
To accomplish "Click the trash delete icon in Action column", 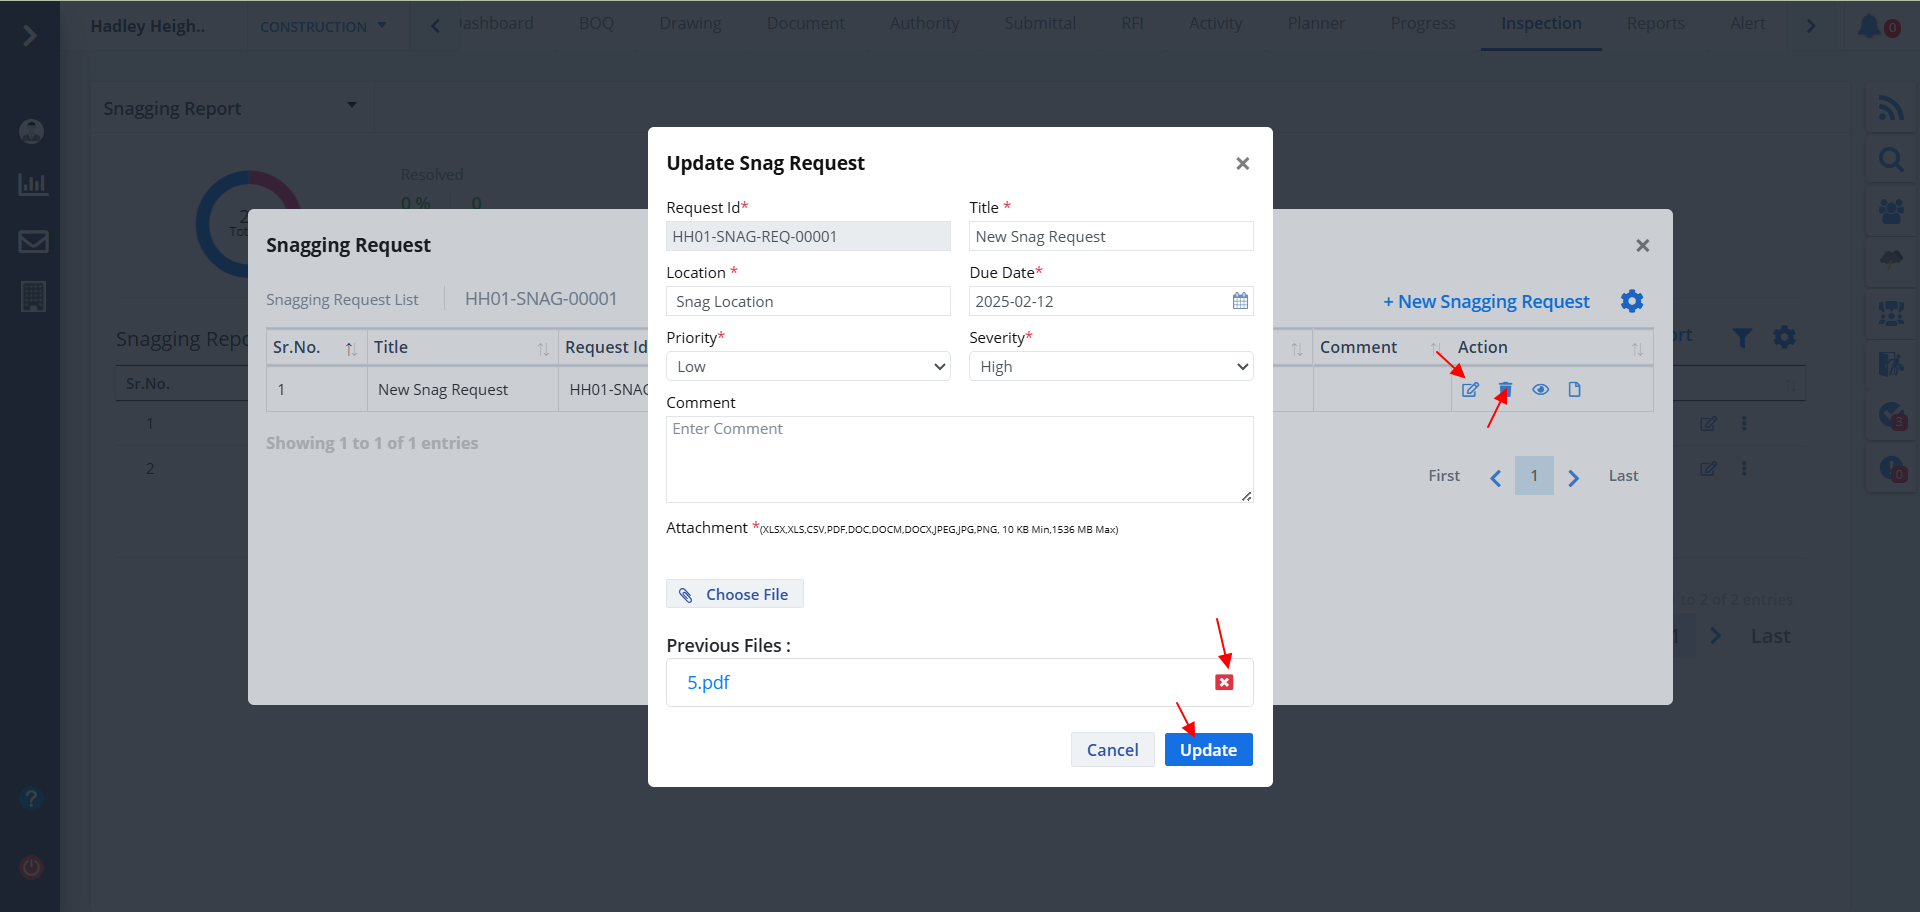I will click(1505, 390).
